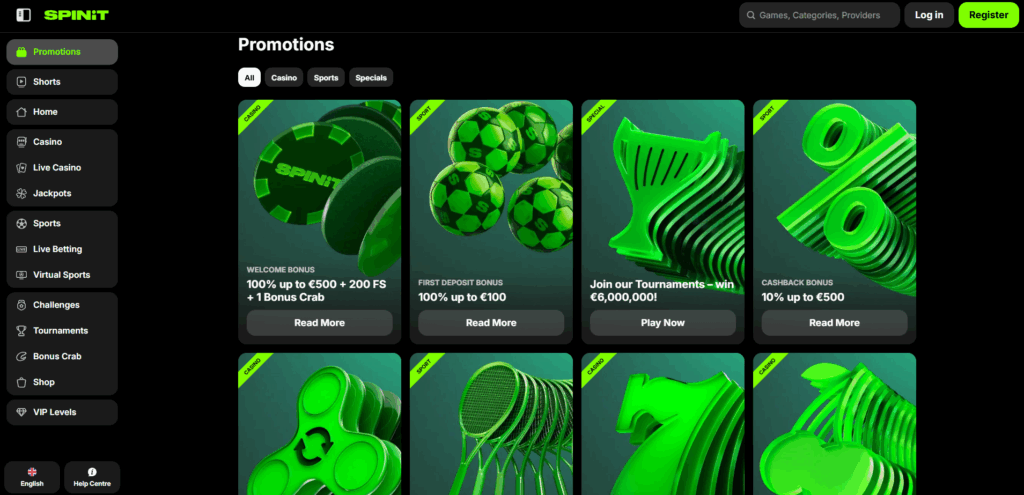The height and width of the screenshot is (495, 1024).
Task: Click the Shop bag icon
Action: tap(22, 383)
